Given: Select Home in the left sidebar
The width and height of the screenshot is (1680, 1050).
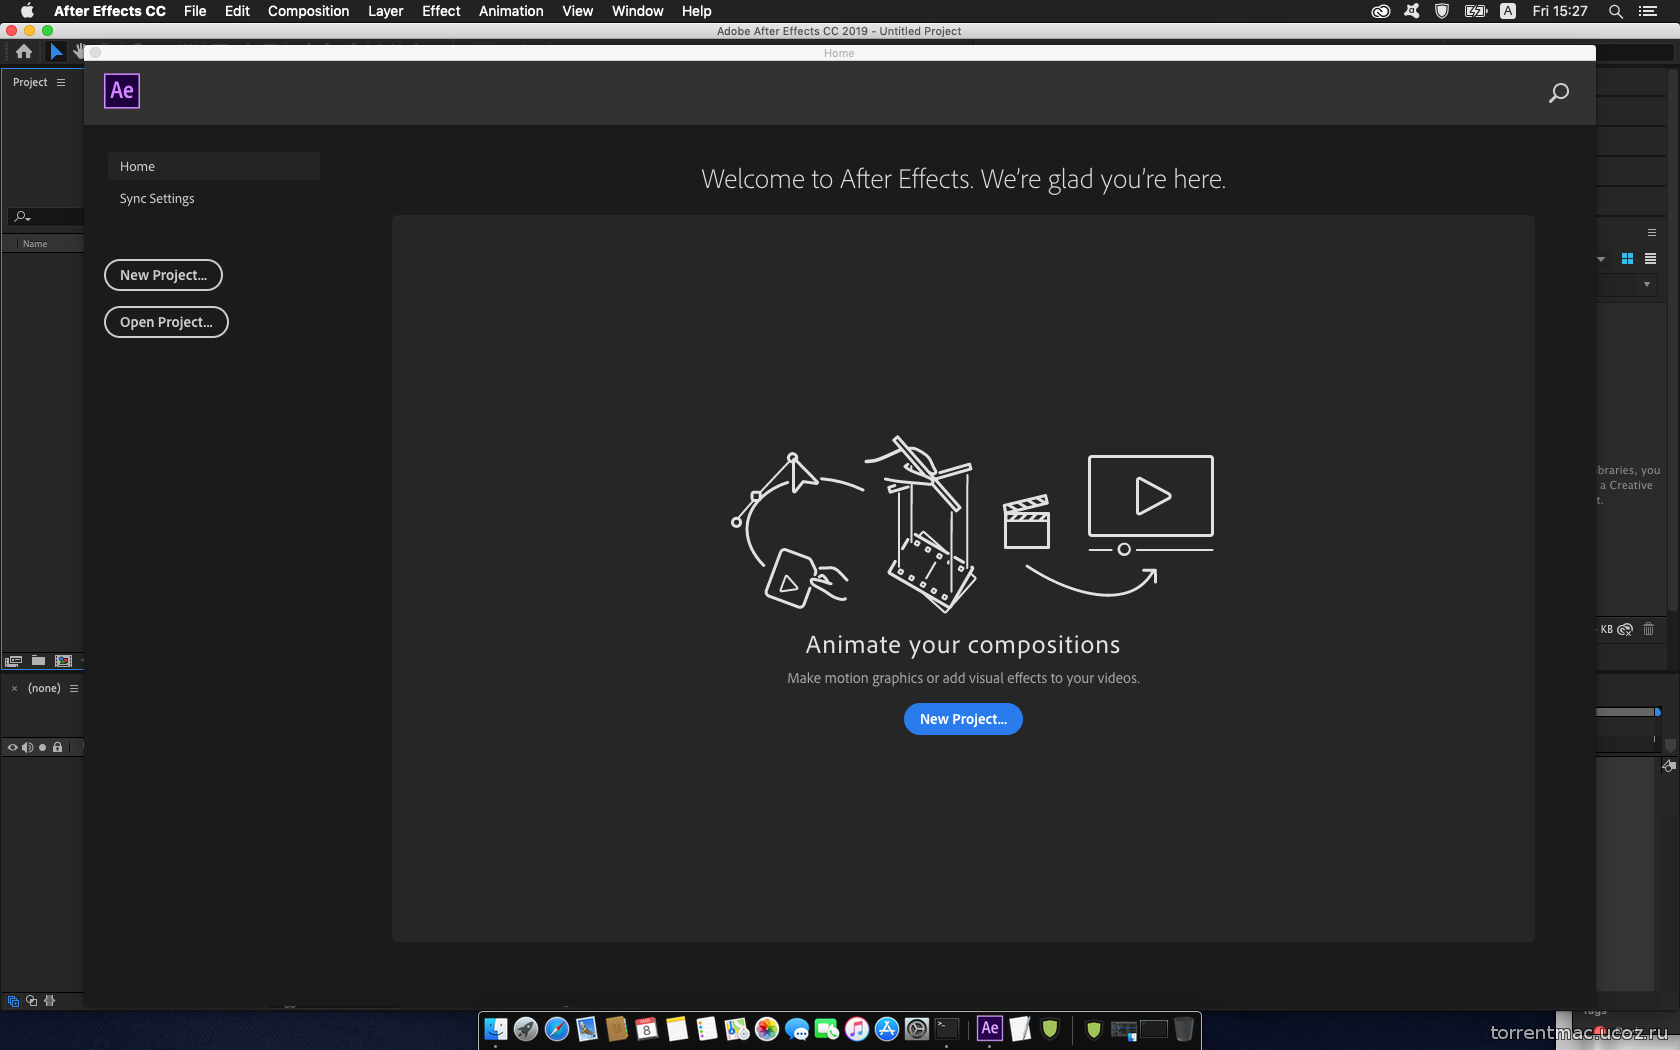Looking at the screenshot, I should point(214,166).
